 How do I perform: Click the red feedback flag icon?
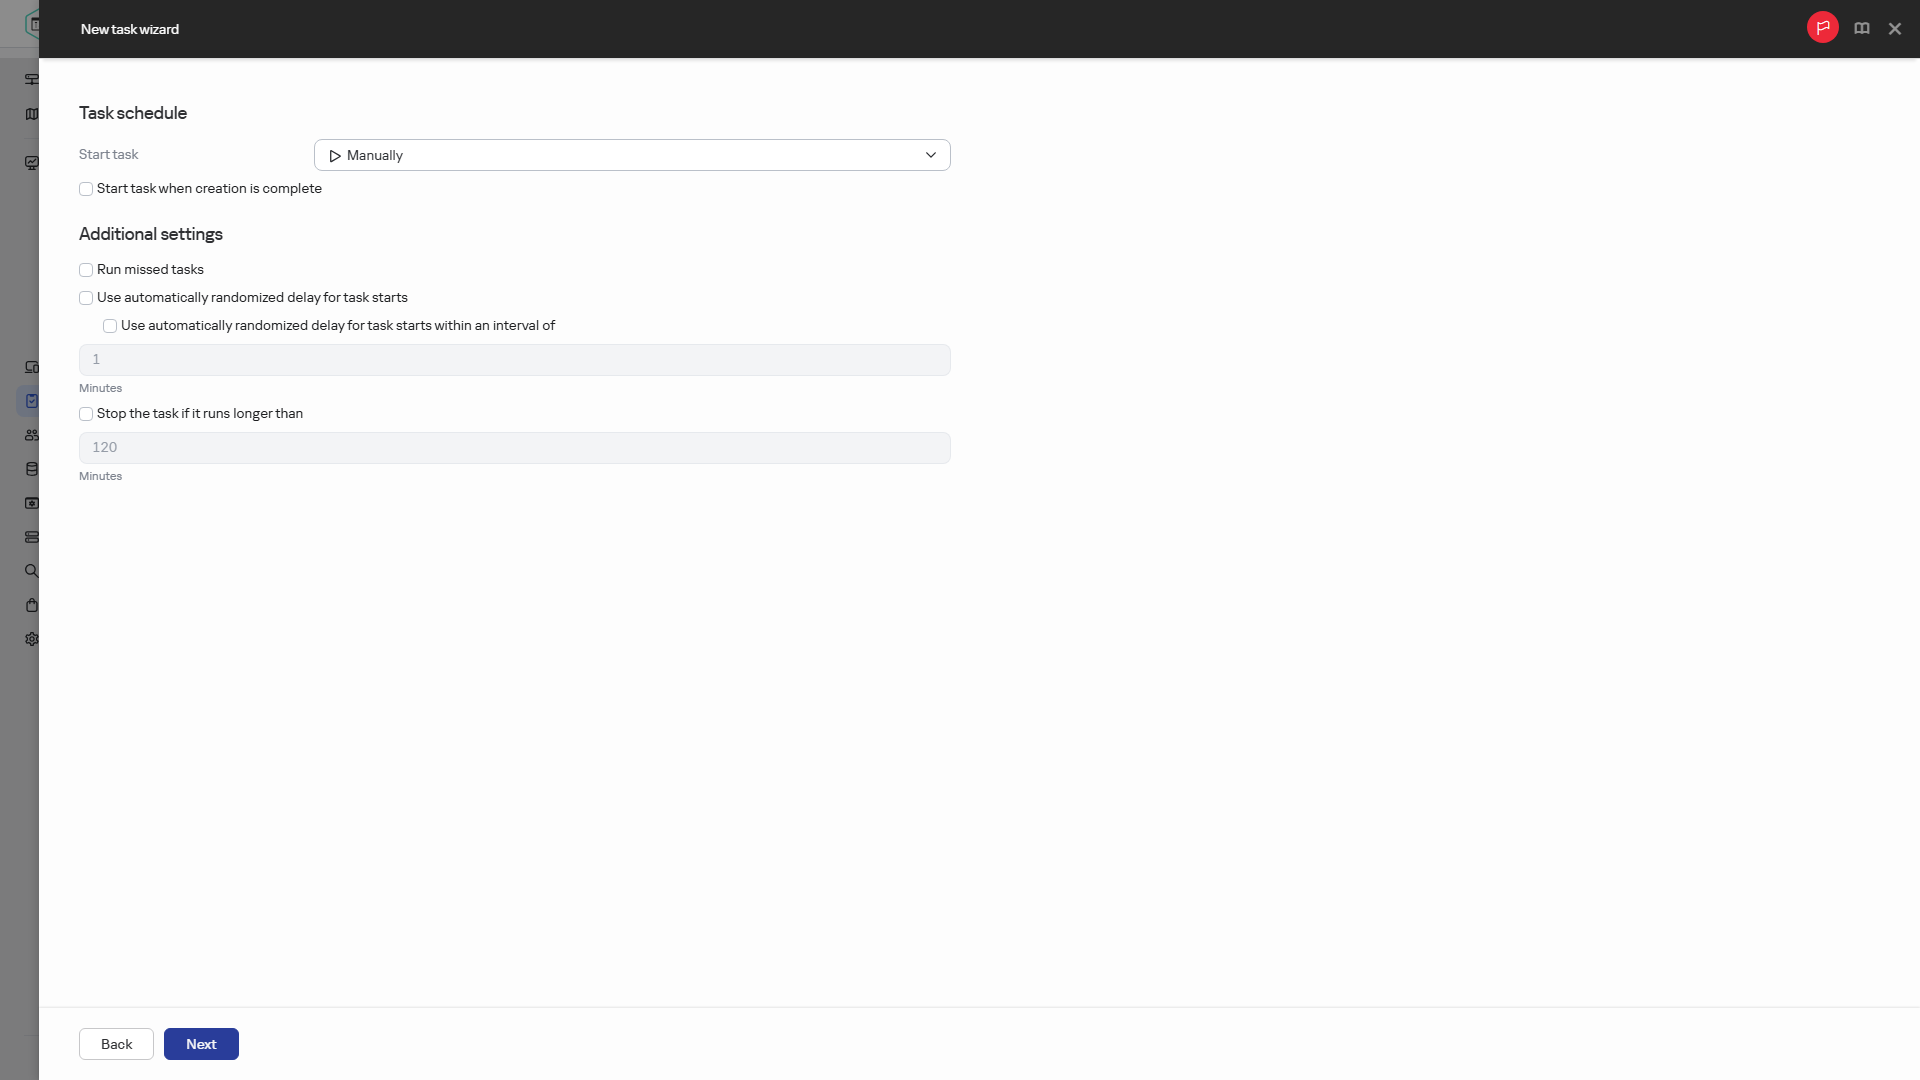1822,28
